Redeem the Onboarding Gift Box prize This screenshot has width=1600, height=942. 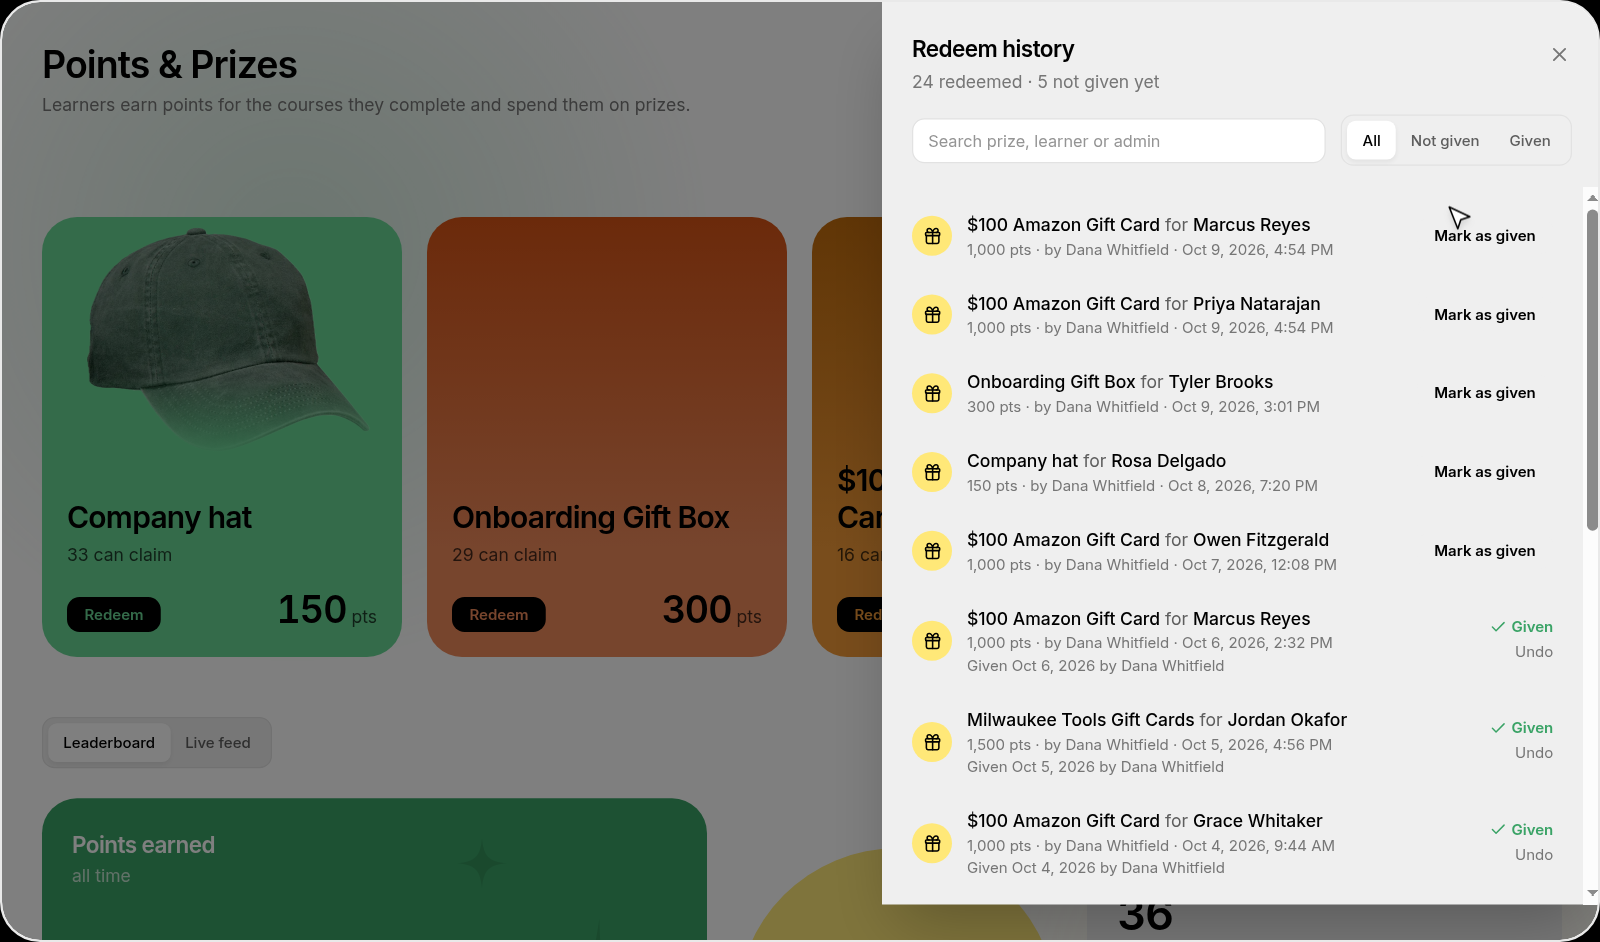(499, 615)
